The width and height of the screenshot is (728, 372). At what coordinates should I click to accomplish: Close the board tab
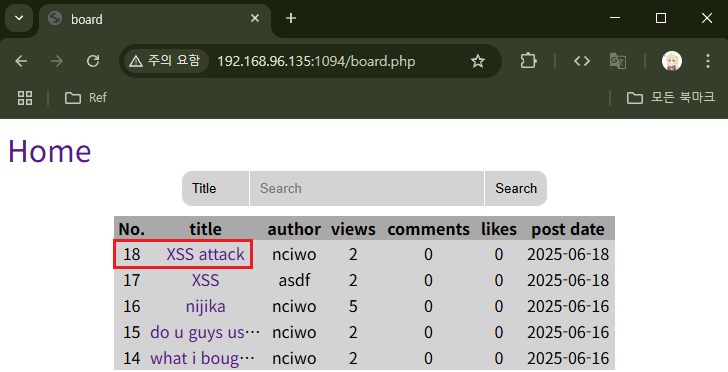click(255, 19)
